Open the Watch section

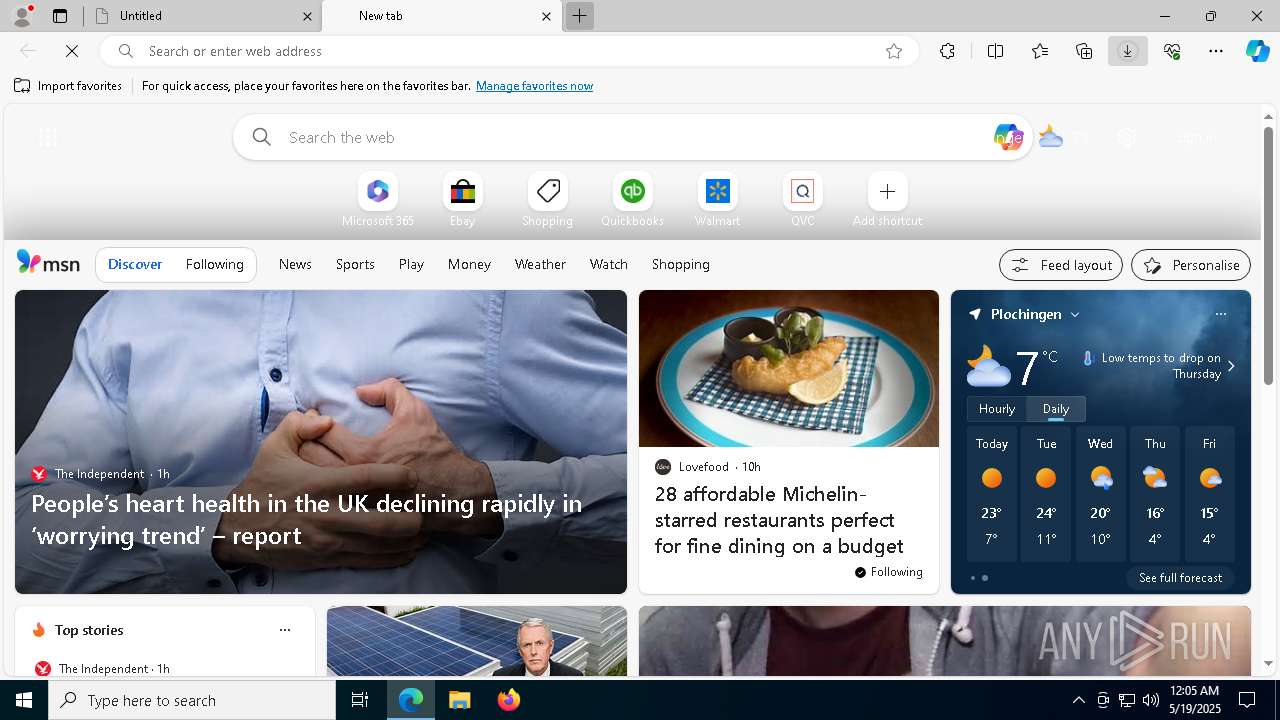609,264
